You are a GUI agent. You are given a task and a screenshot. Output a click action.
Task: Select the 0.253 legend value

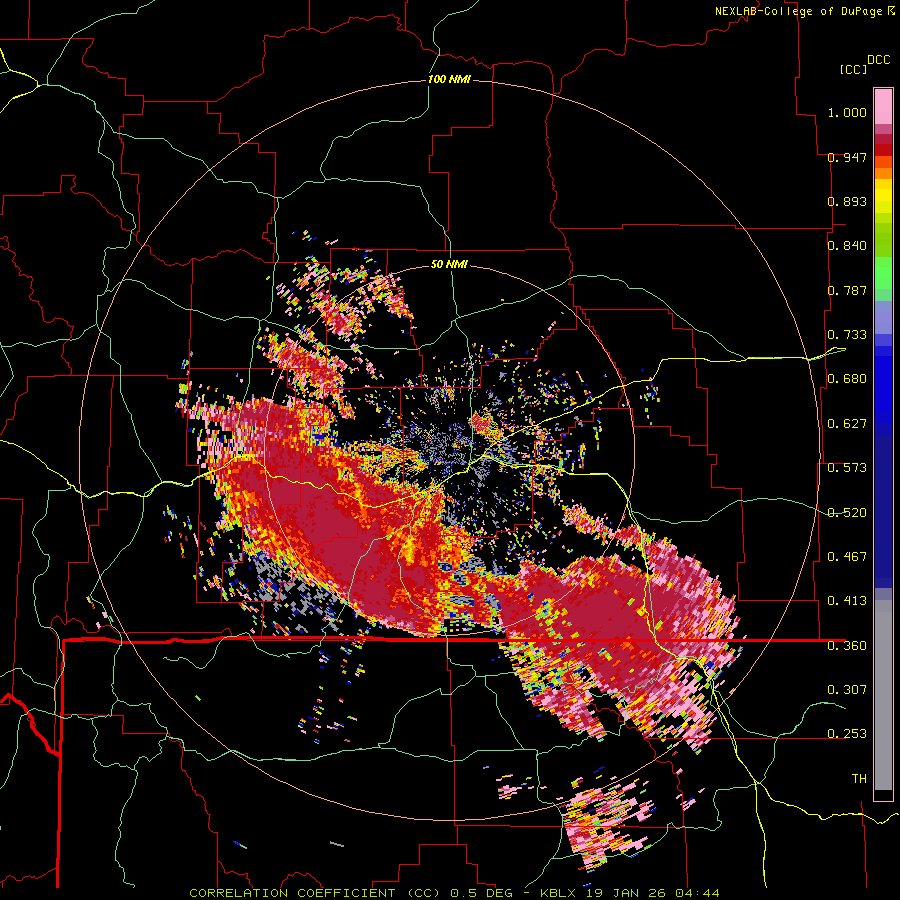tap(847, 734)
